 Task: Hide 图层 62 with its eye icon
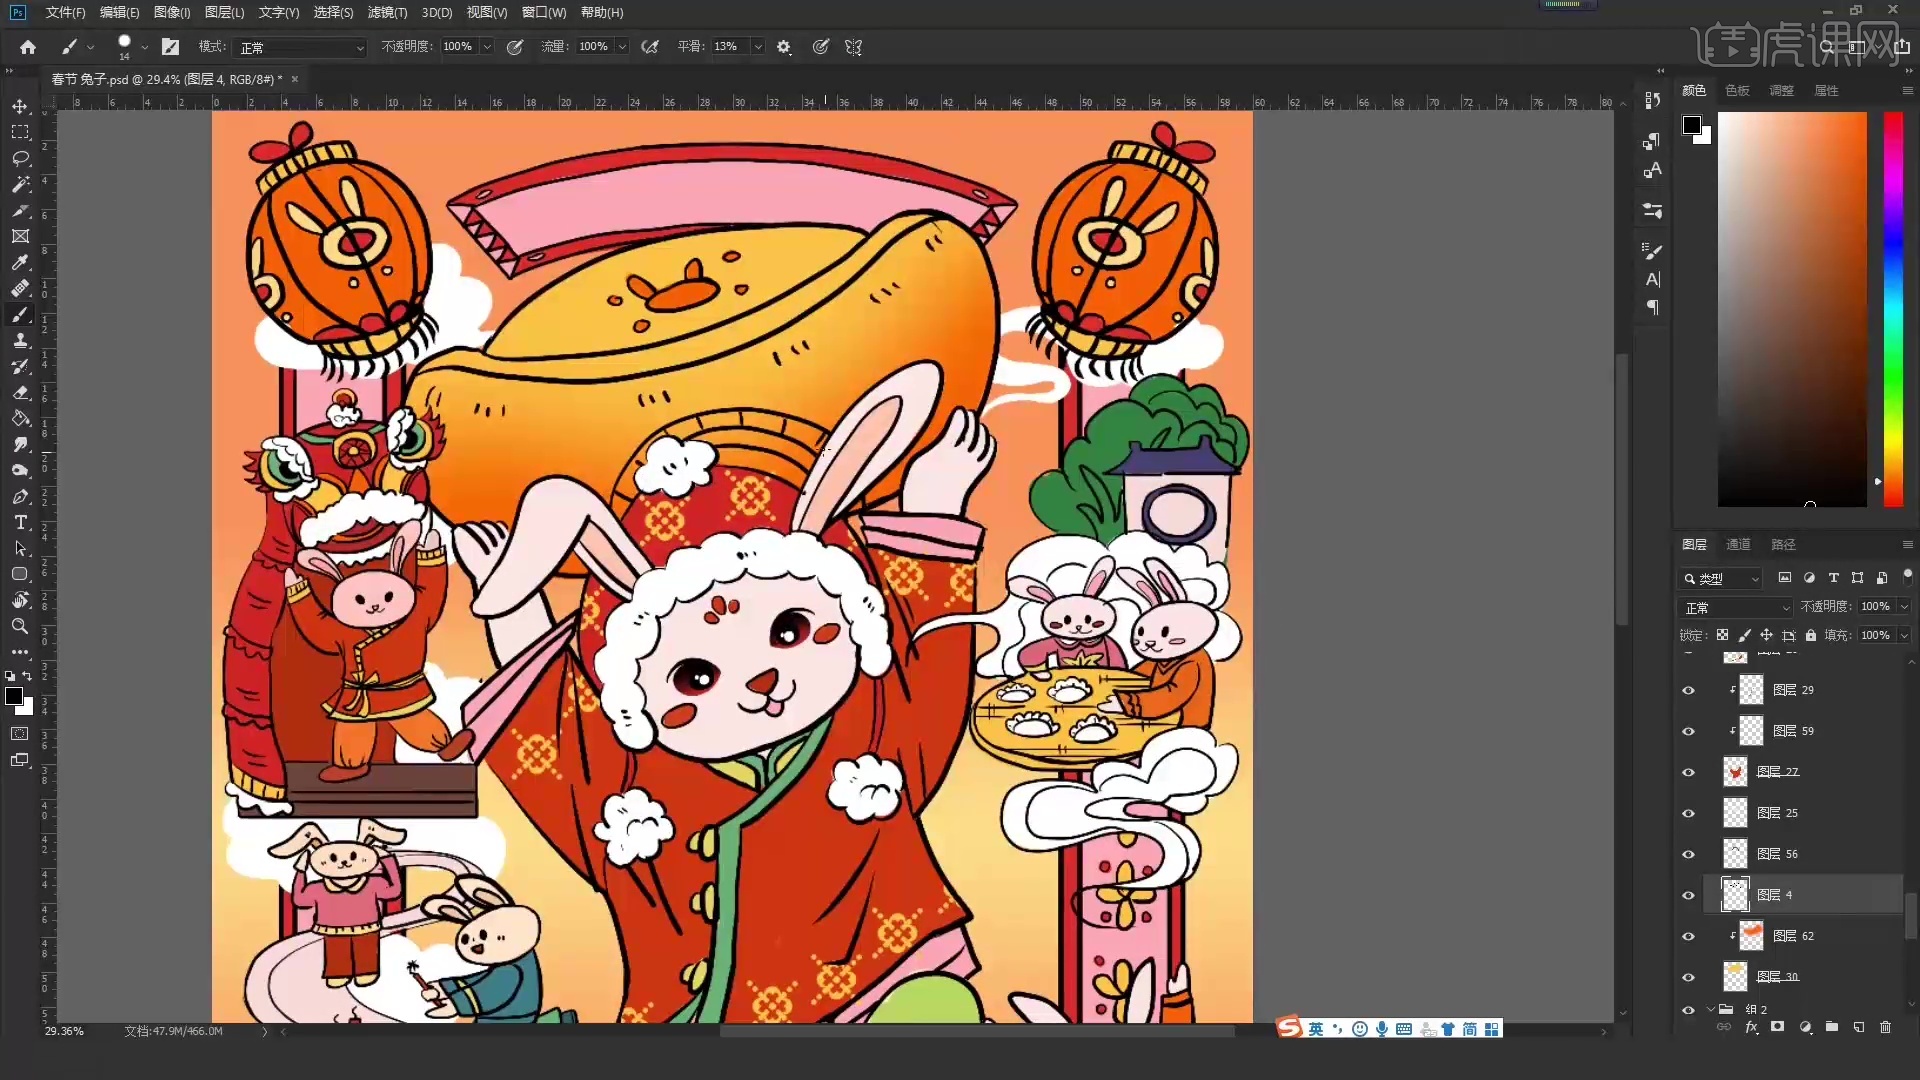tap(1688, 936)
